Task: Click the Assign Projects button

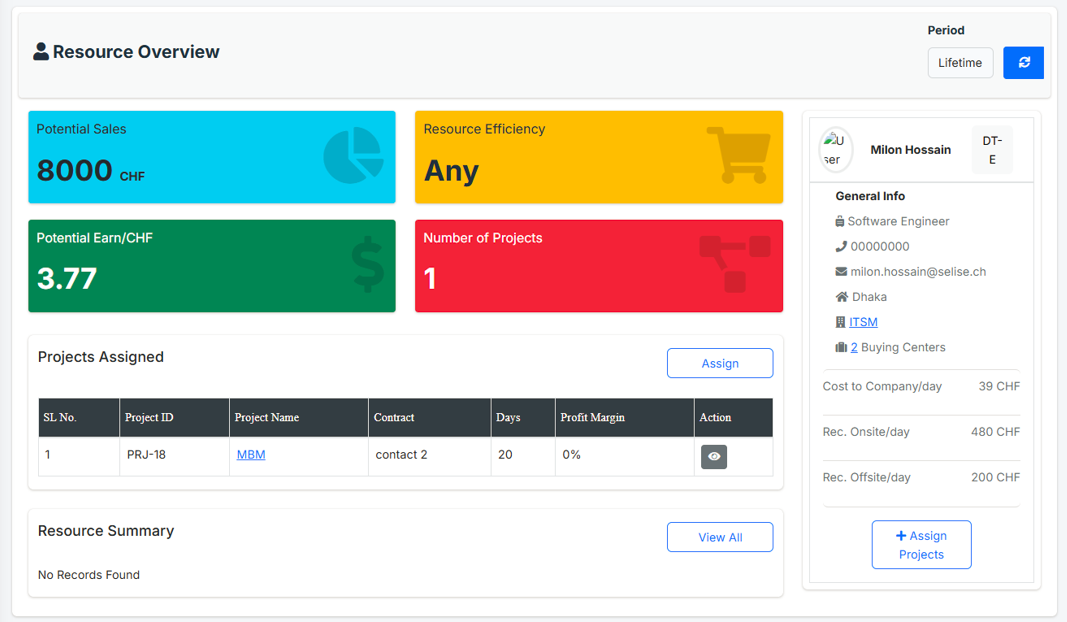Action: coord(921,545)
